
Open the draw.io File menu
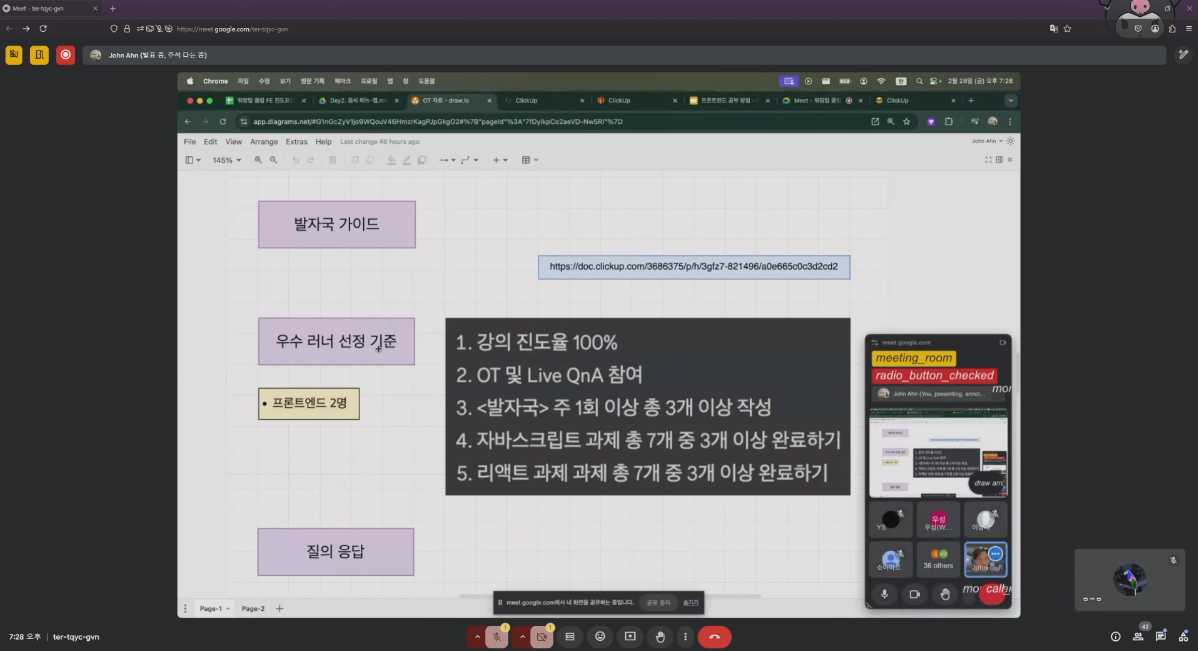(189, 141)
